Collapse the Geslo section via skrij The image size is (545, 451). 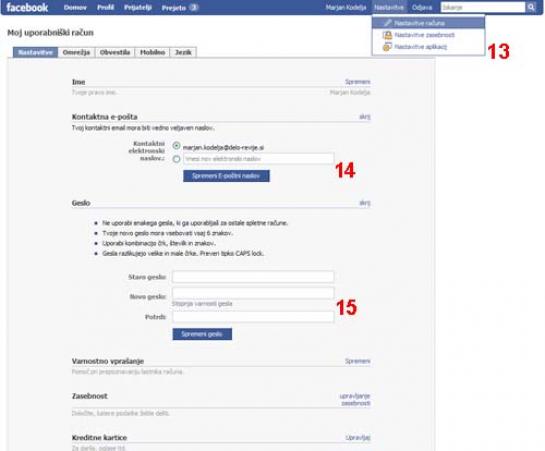point(365,203)
